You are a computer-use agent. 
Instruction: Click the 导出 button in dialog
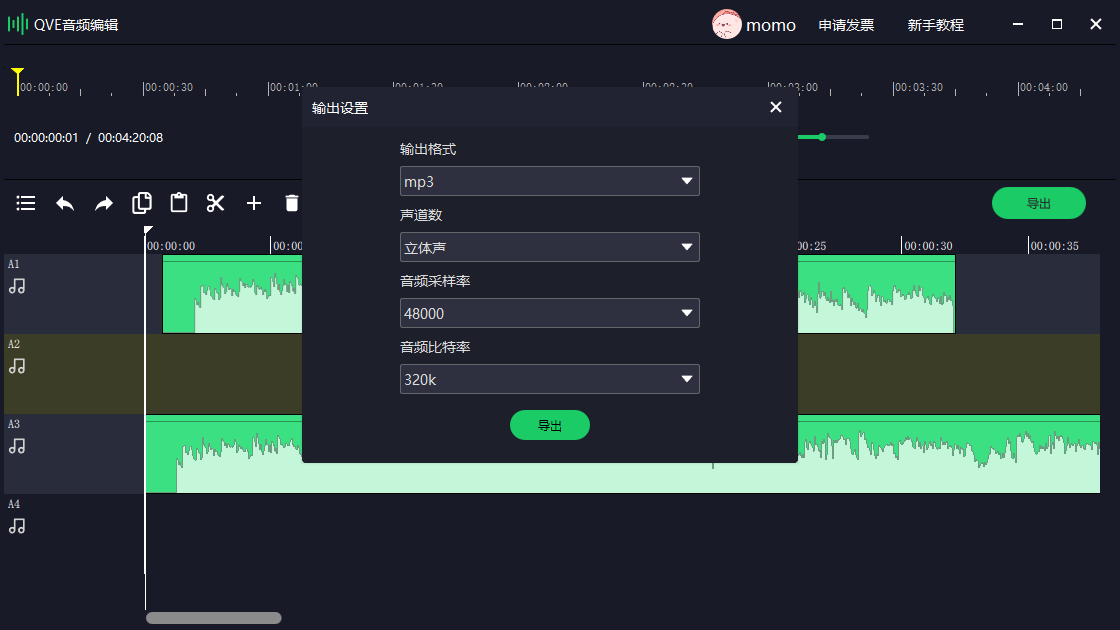pos(549,425)
